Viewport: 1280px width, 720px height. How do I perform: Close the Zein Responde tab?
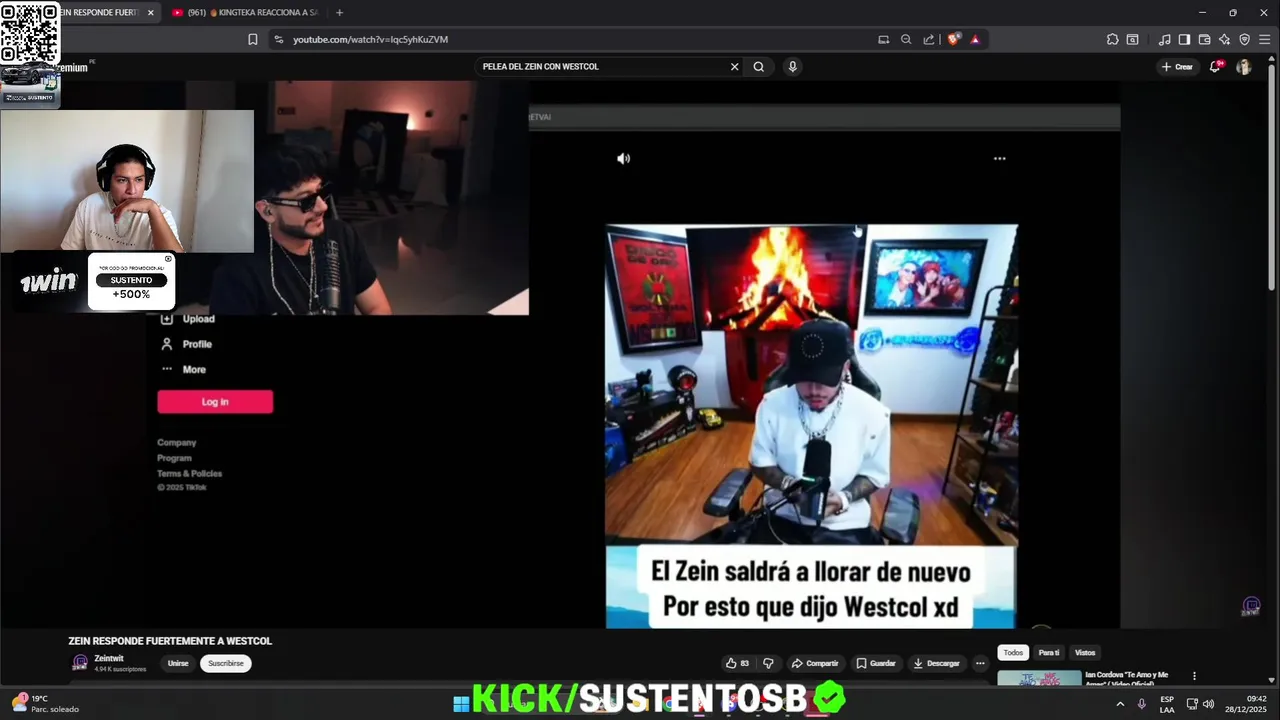click(x=151, y=13)
